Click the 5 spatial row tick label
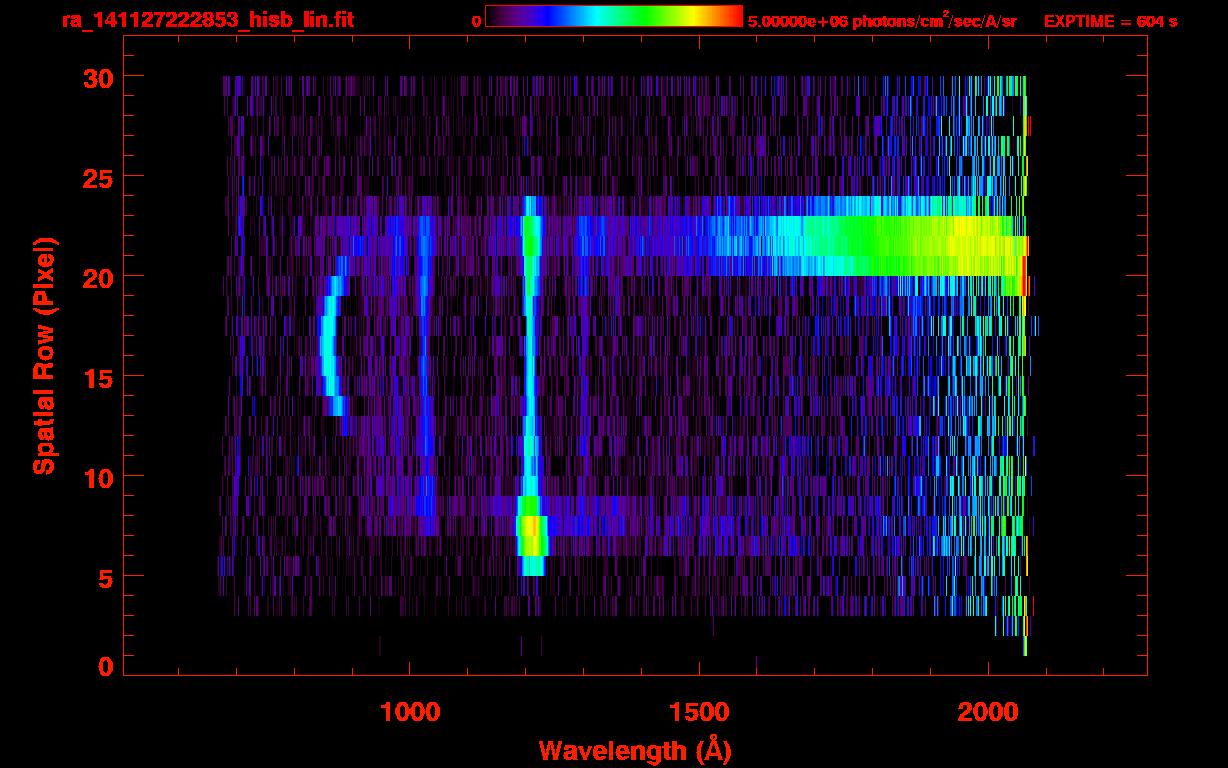 106,577
